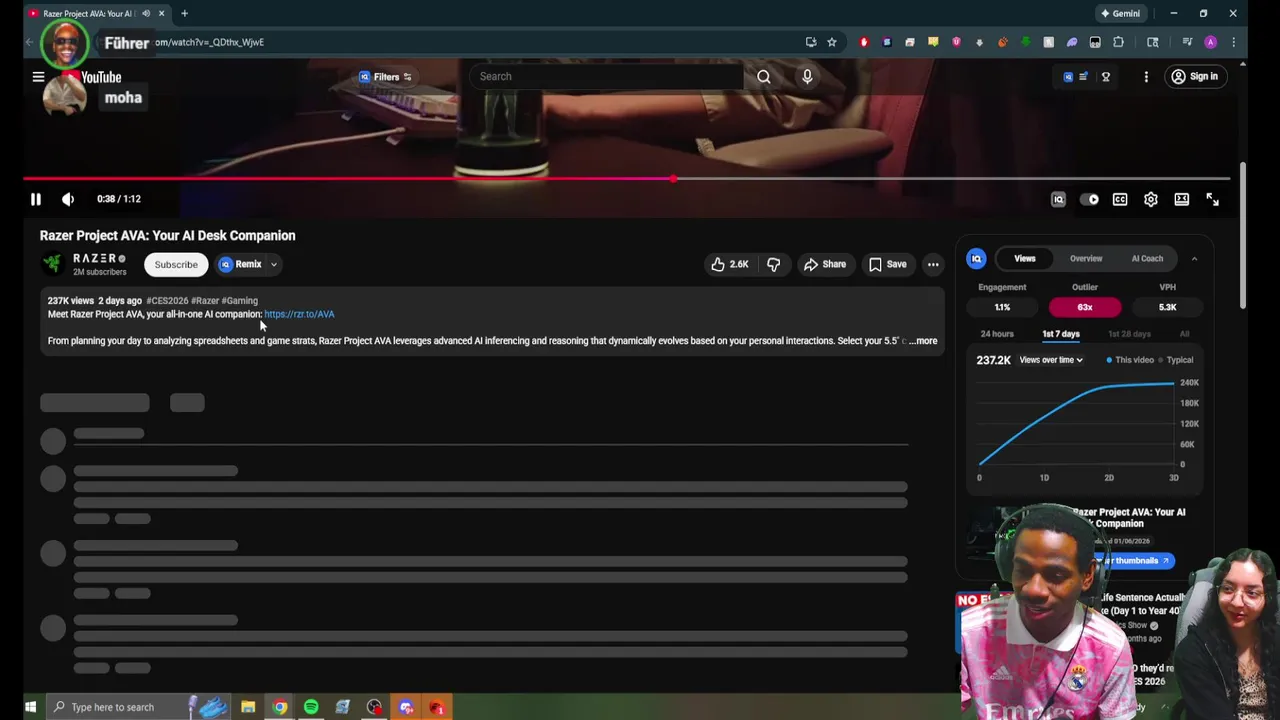This screenshot has height=720, width=1280.
Task: Open the YouTube hamburger guide menu
Action: [38, 77]
